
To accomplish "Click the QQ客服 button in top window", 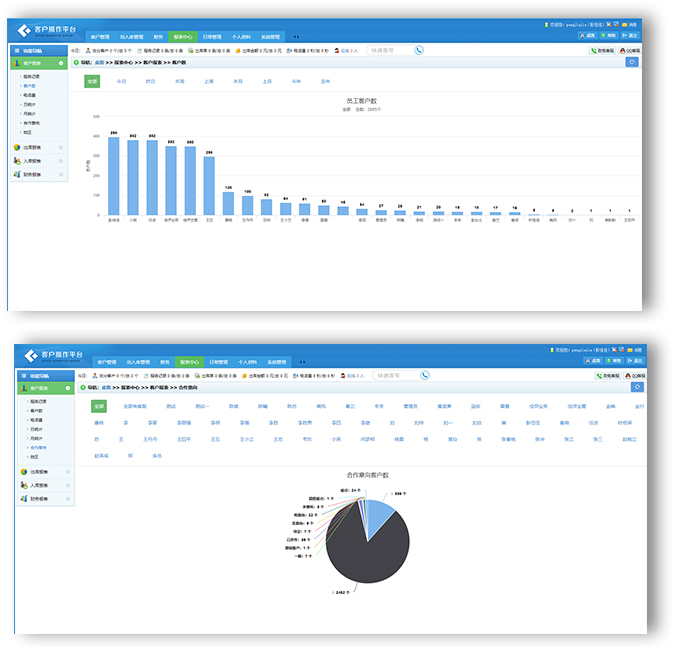I will 629,50.
